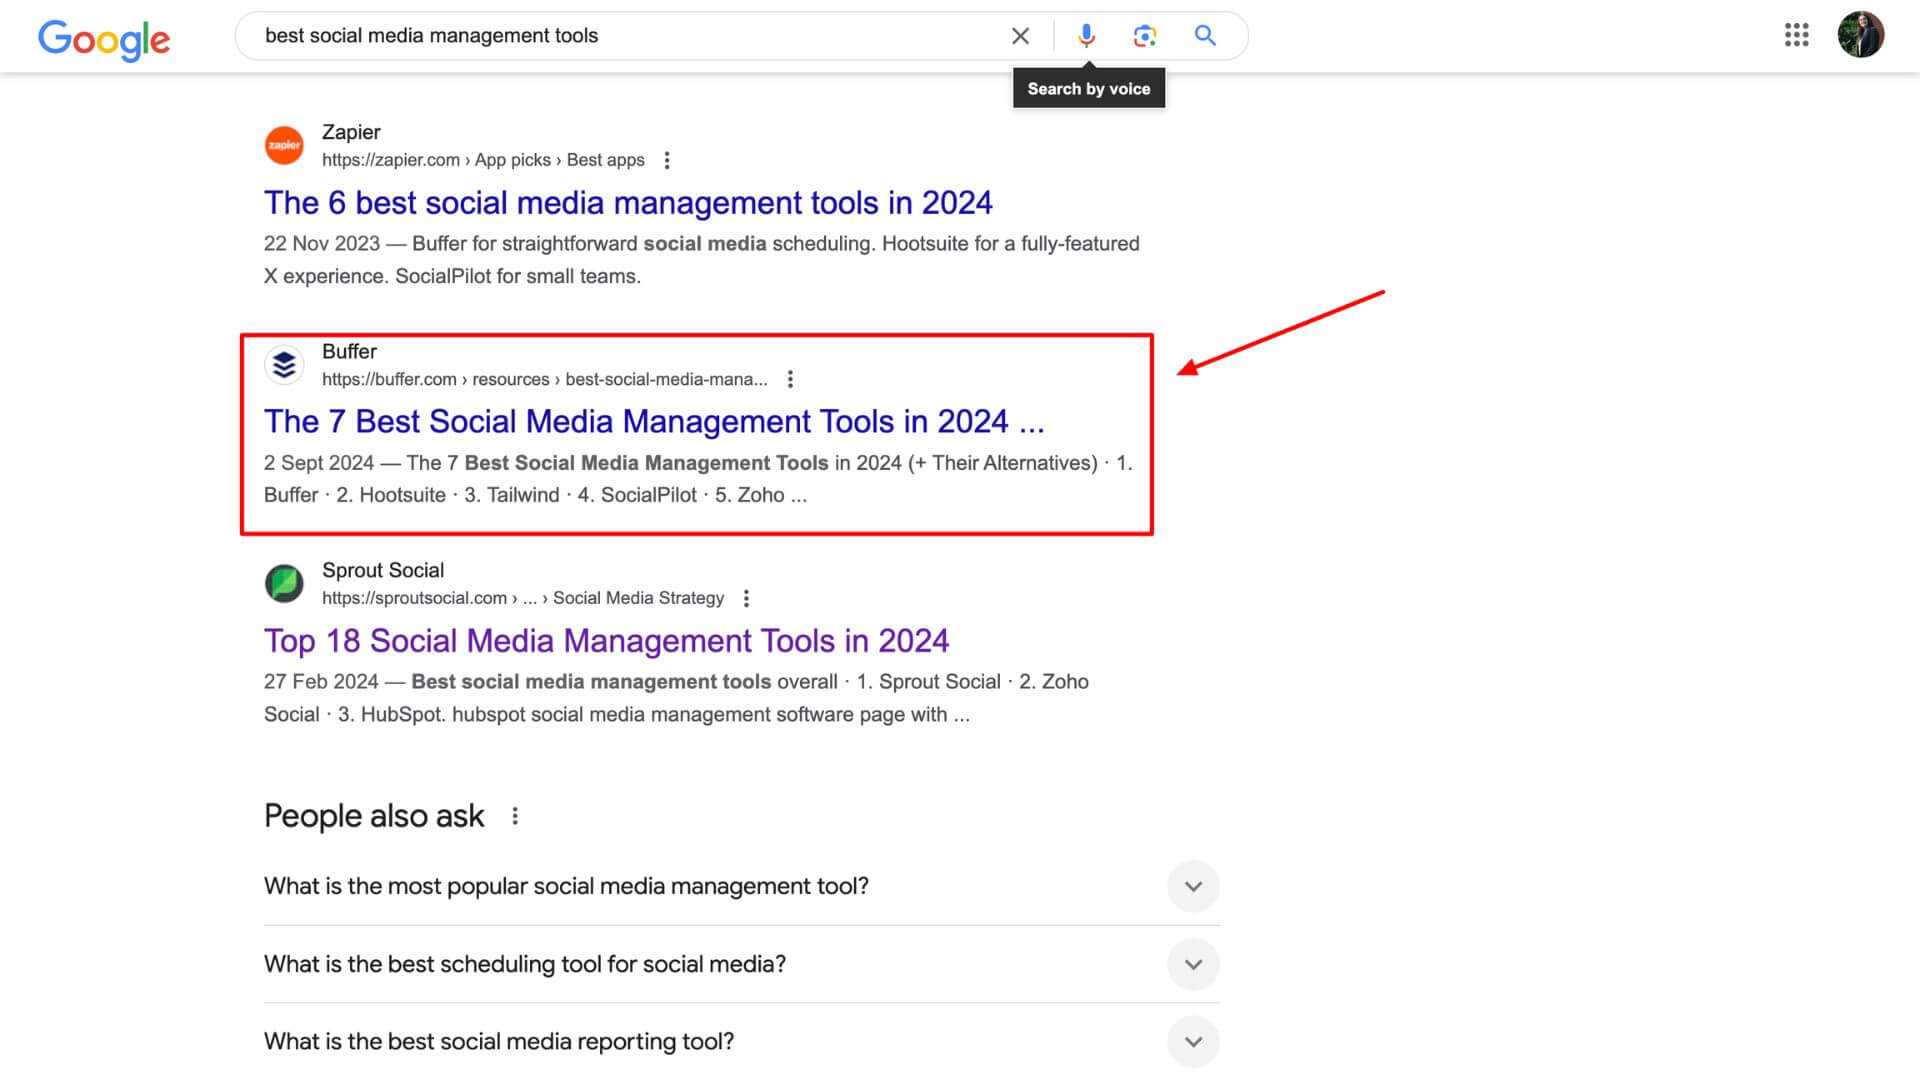Click the Google logo

point(104,39)
